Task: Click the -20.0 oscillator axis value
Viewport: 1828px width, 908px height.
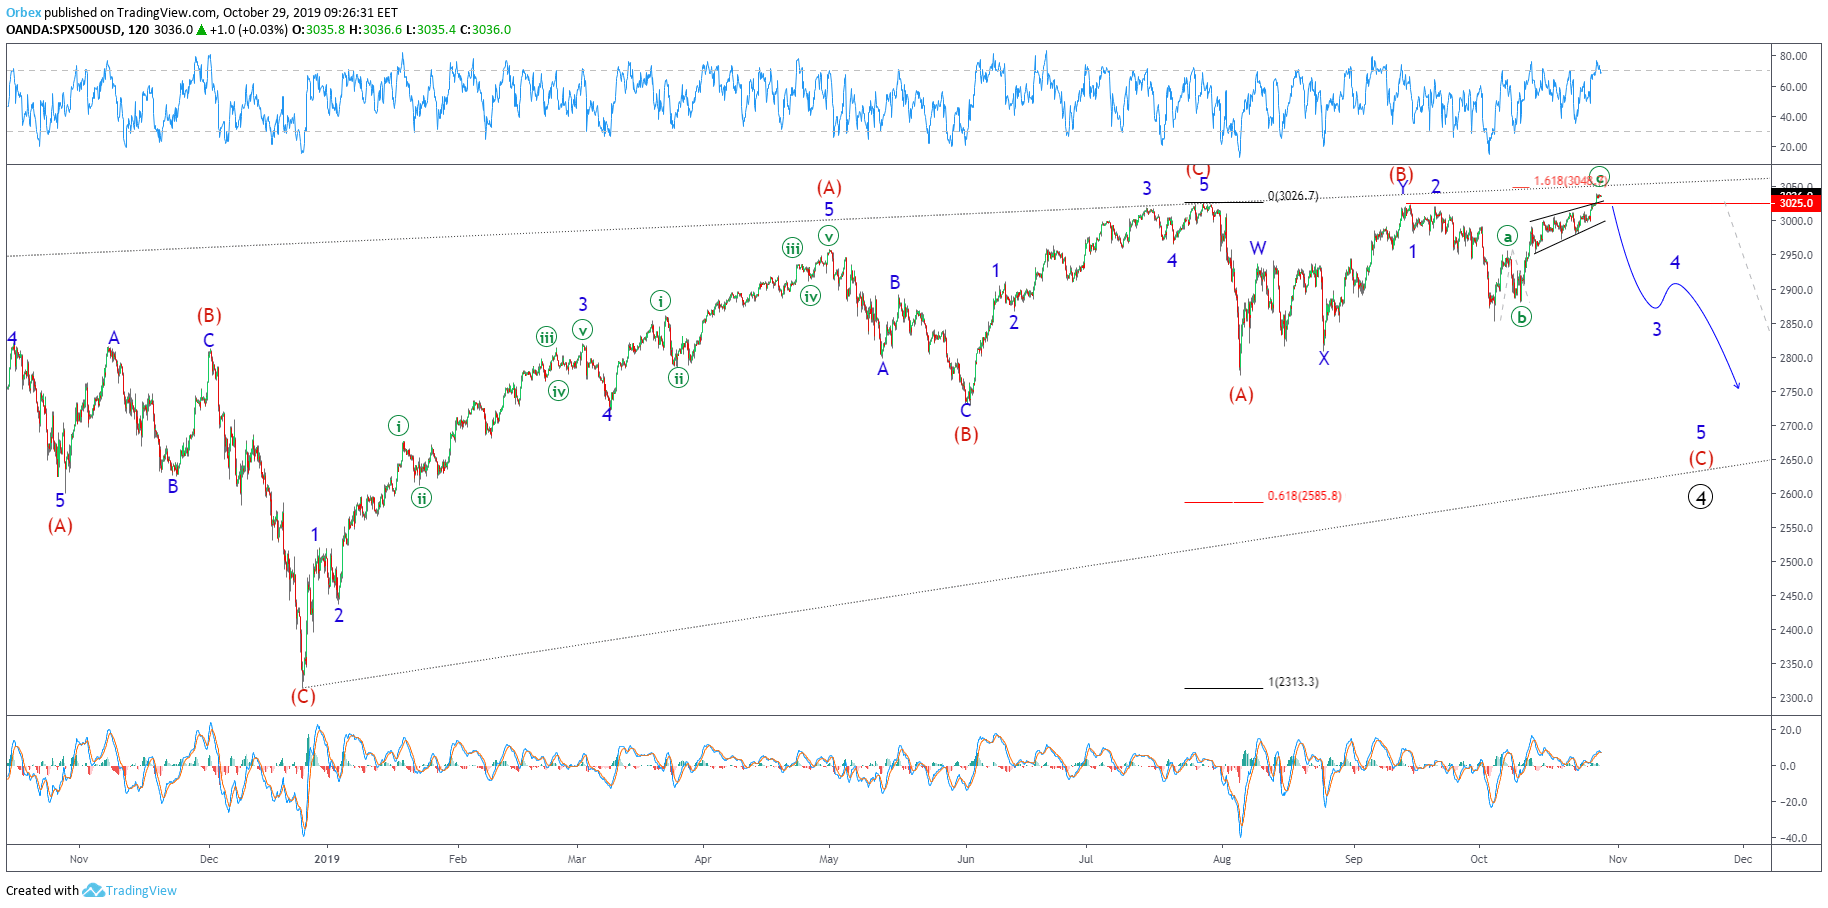Action: [x=1791, y=802]
